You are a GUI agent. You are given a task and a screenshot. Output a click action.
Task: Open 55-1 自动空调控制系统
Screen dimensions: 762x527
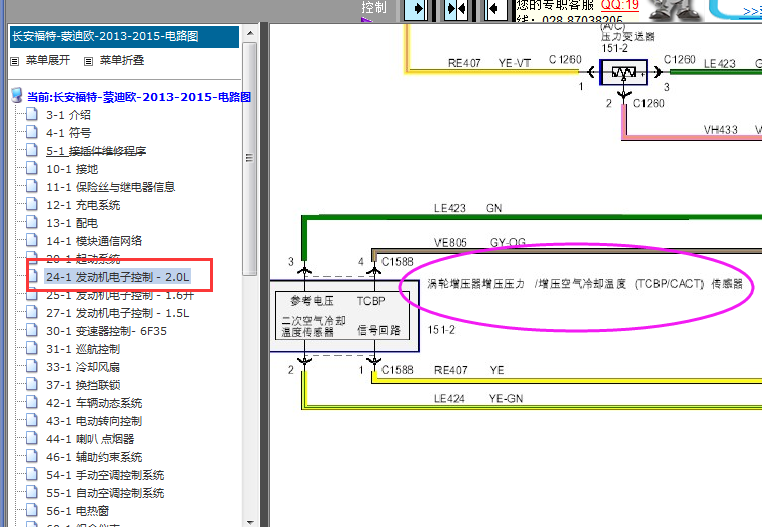point(105,493)
